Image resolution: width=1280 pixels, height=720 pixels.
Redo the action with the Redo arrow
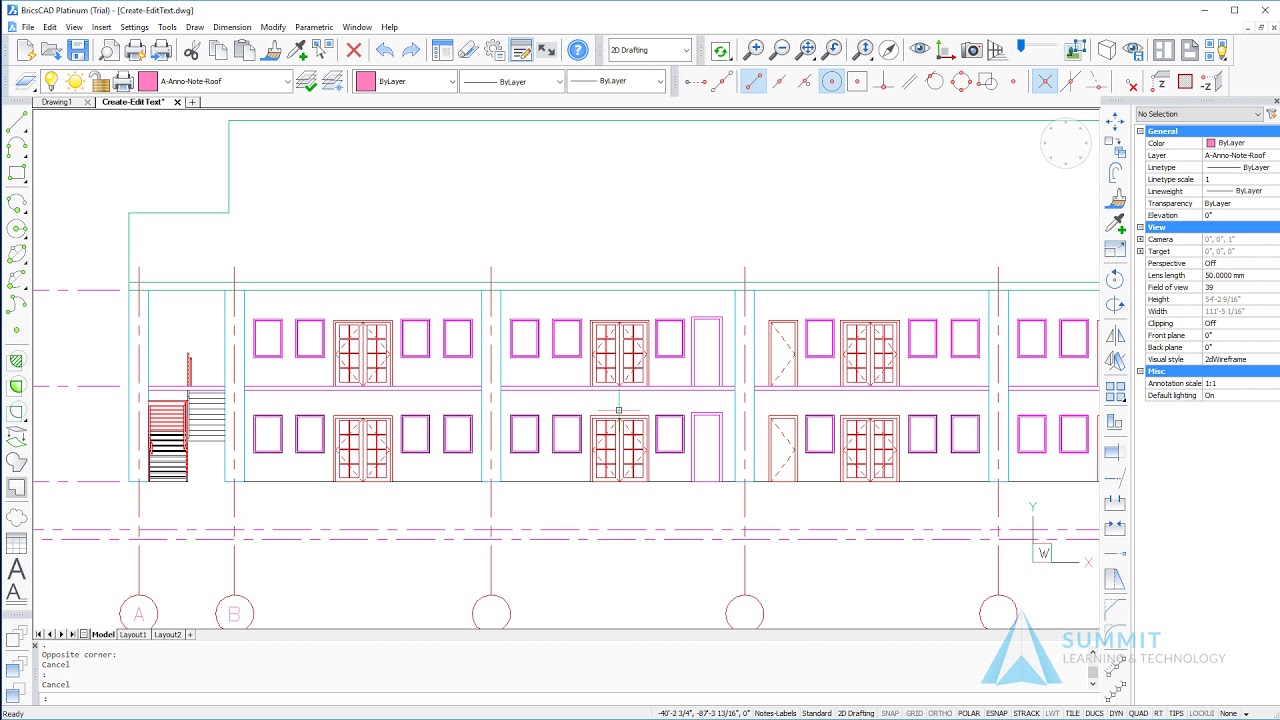[x=411, y=50]
